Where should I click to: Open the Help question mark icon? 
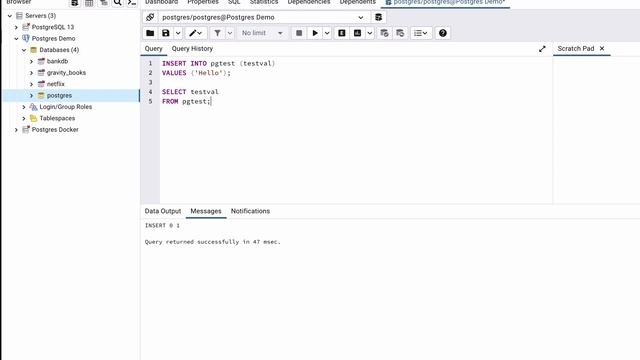(442, 33)
